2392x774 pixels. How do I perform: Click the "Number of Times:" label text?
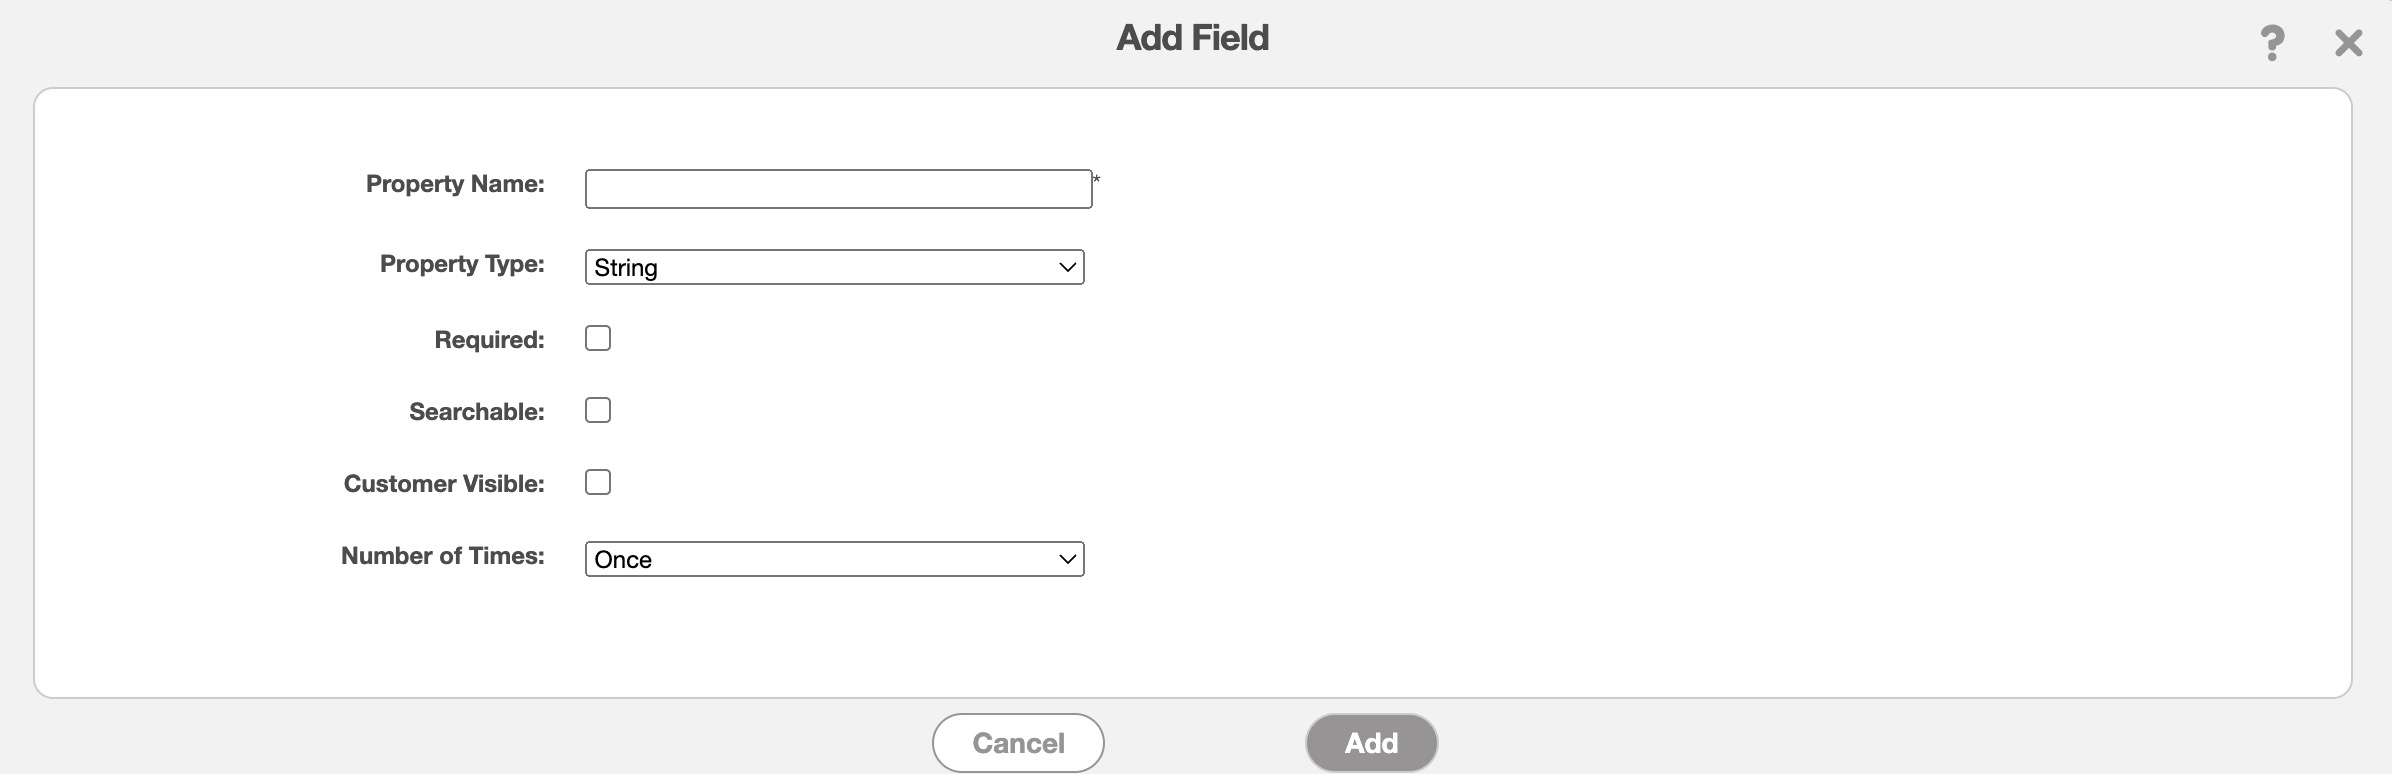(x=442, y=556)
